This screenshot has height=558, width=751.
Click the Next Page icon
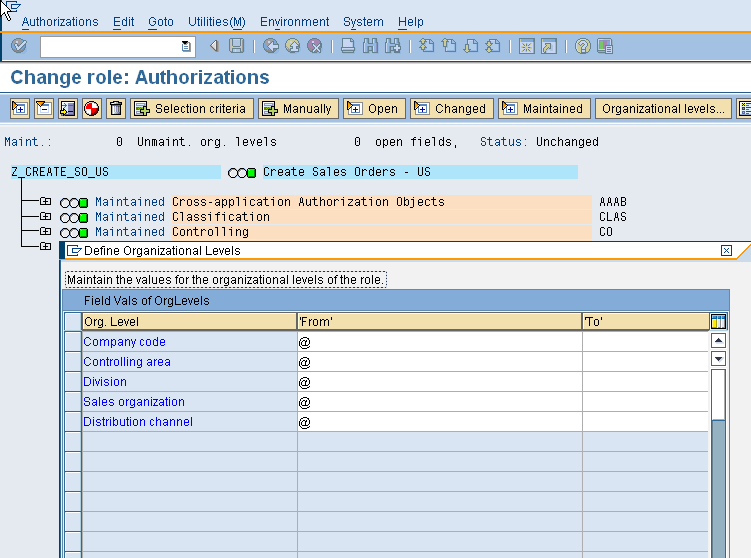(471, 46)
